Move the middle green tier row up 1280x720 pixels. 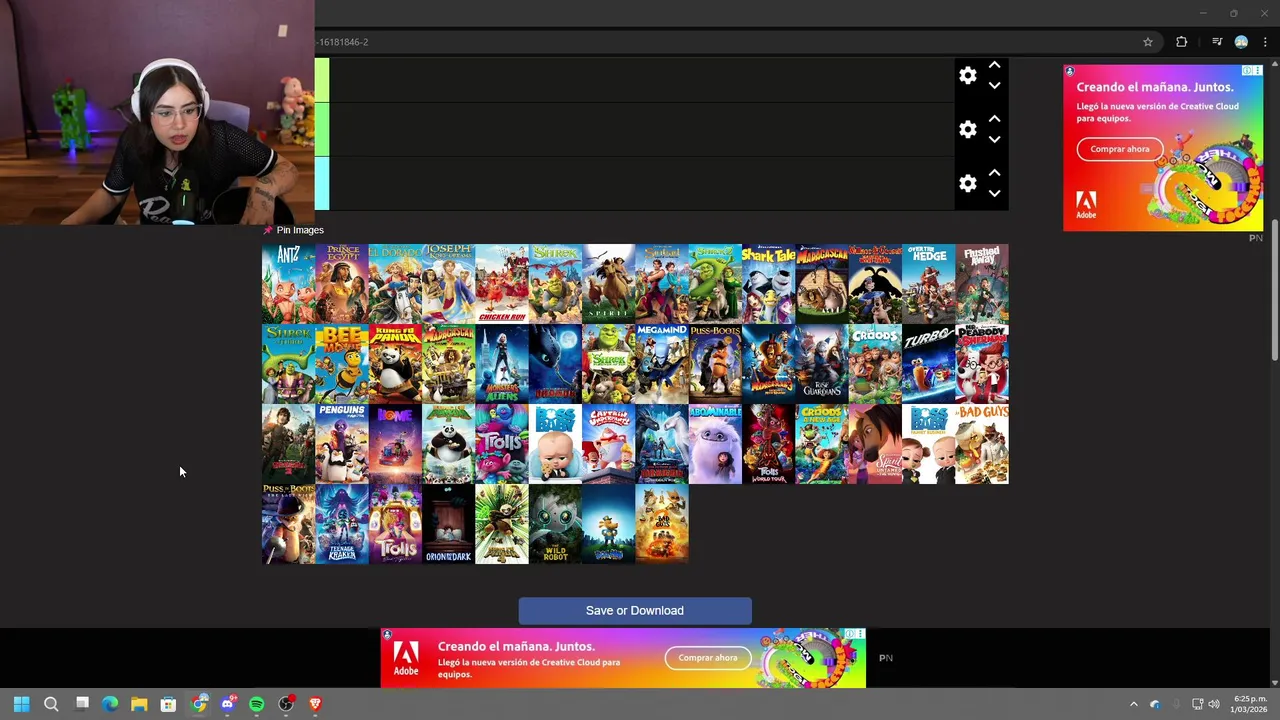tap(994, 119)
